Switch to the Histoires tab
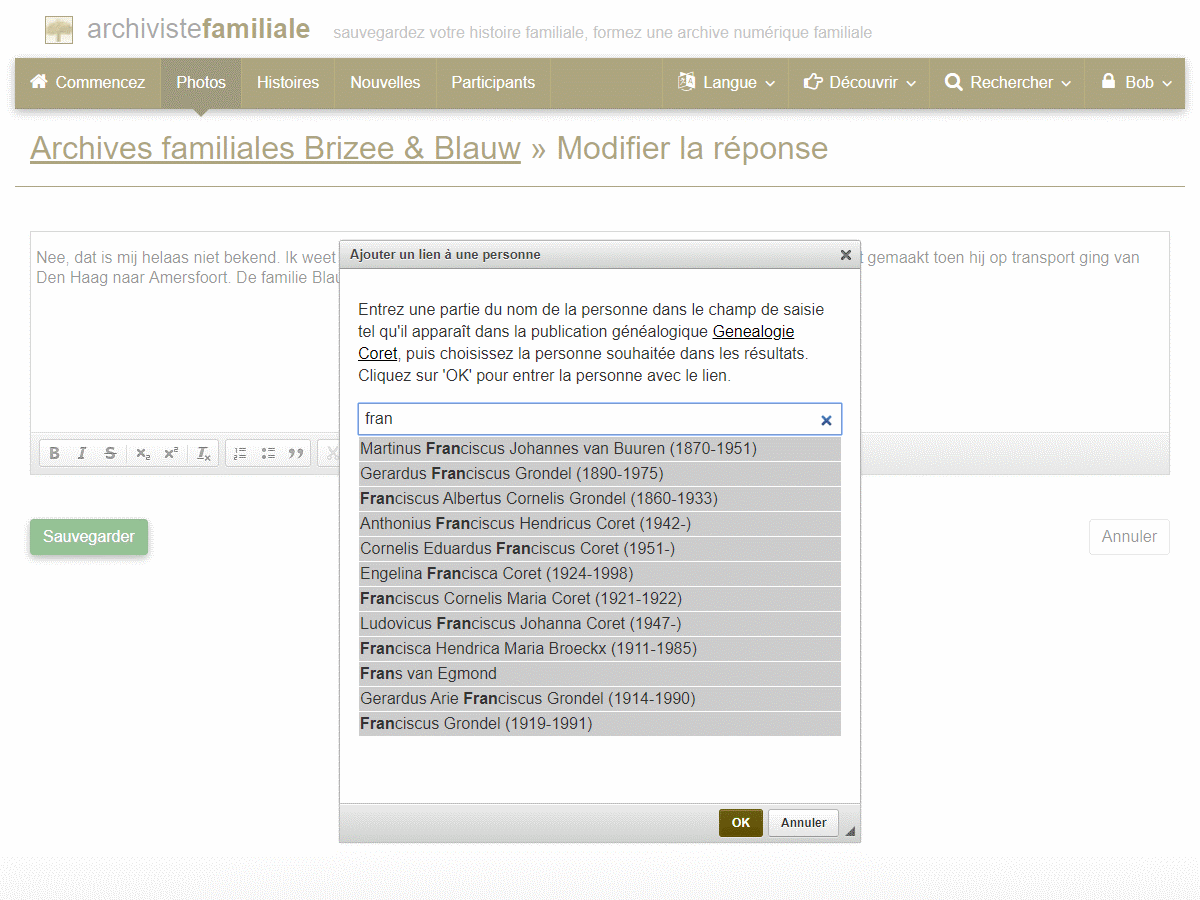This screenshot has height=900, width=1200. 288,83
